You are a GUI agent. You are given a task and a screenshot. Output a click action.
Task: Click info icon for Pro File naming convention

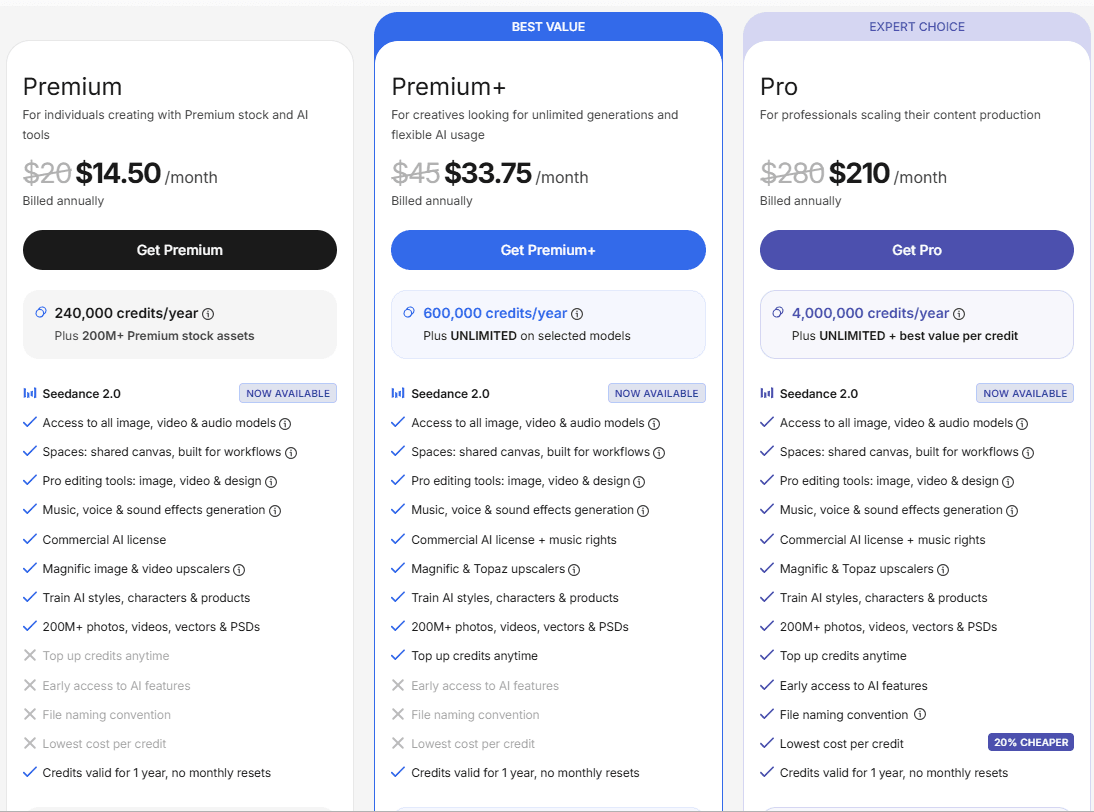920,715
